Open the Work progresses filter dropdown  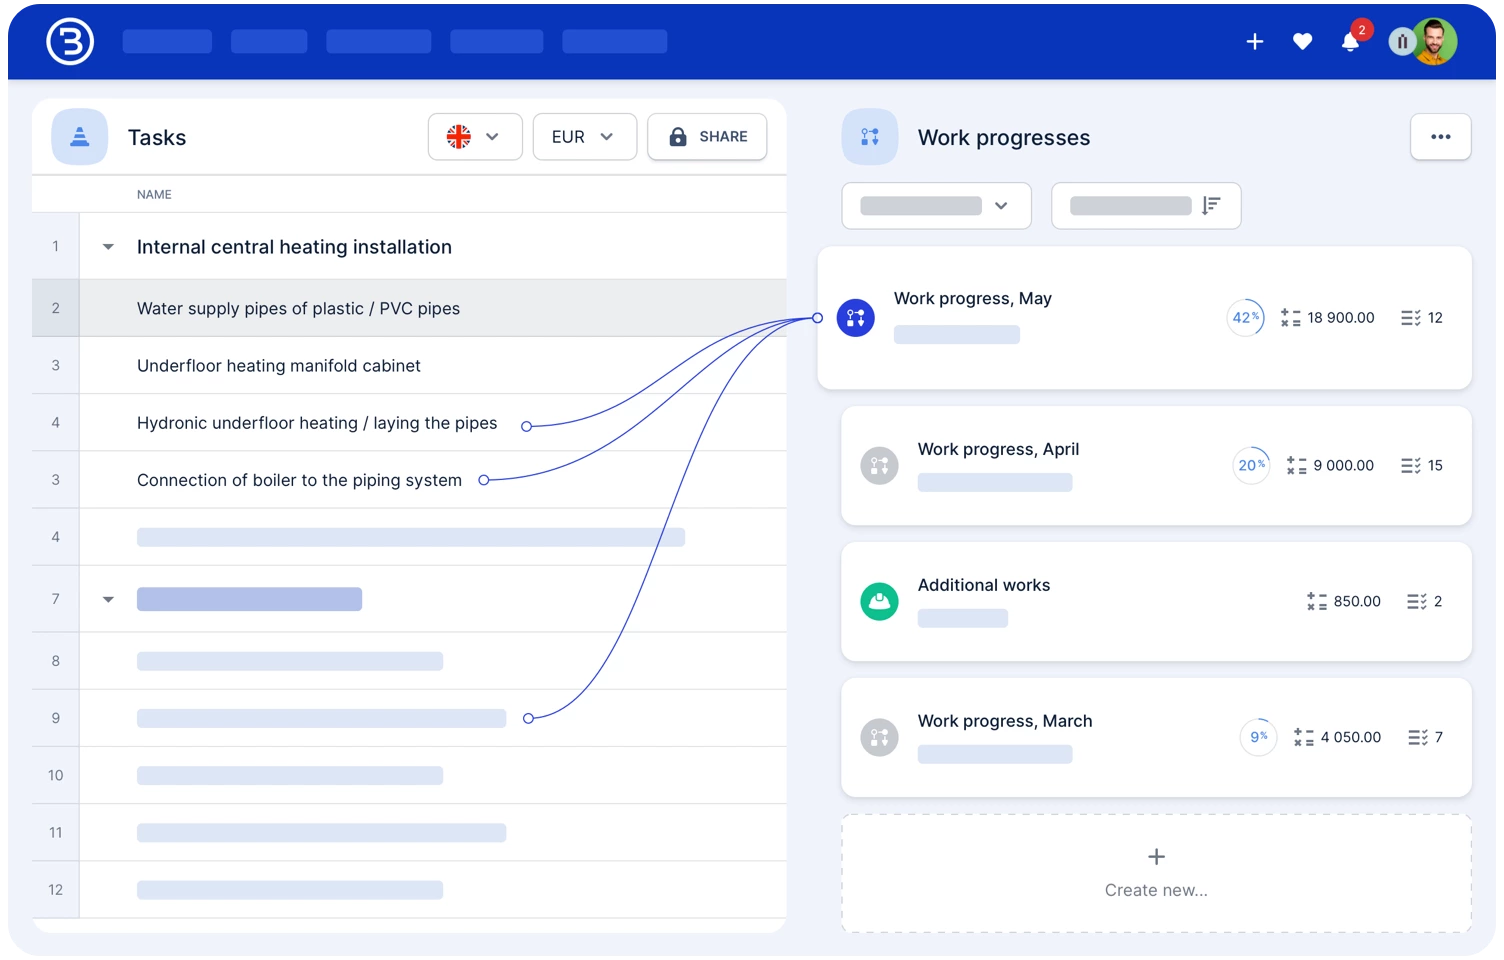pyautogui.click(x=936, y=206)
